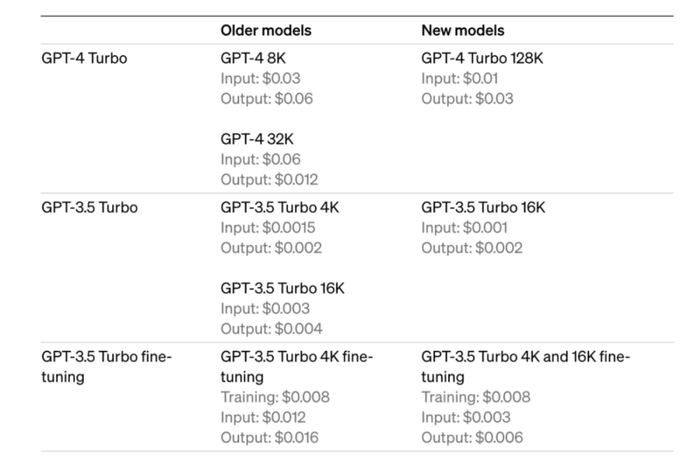Image resolution: width=700 pixels, height=467 pixels.
Task: Select the GPT-3.5 Turbo 4K input price $0.0015
Action: 268,228
